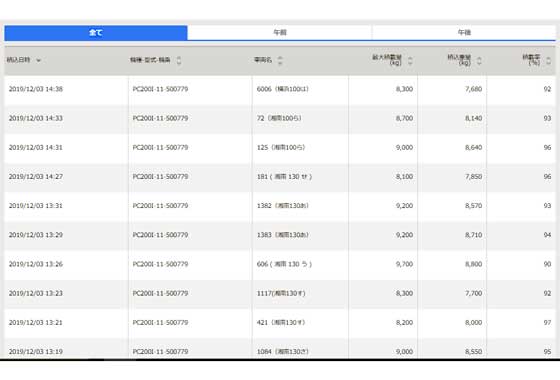Sort by 車両名 column arrows
Viewport: 560px width, 380px height.
tap(280, 60)
